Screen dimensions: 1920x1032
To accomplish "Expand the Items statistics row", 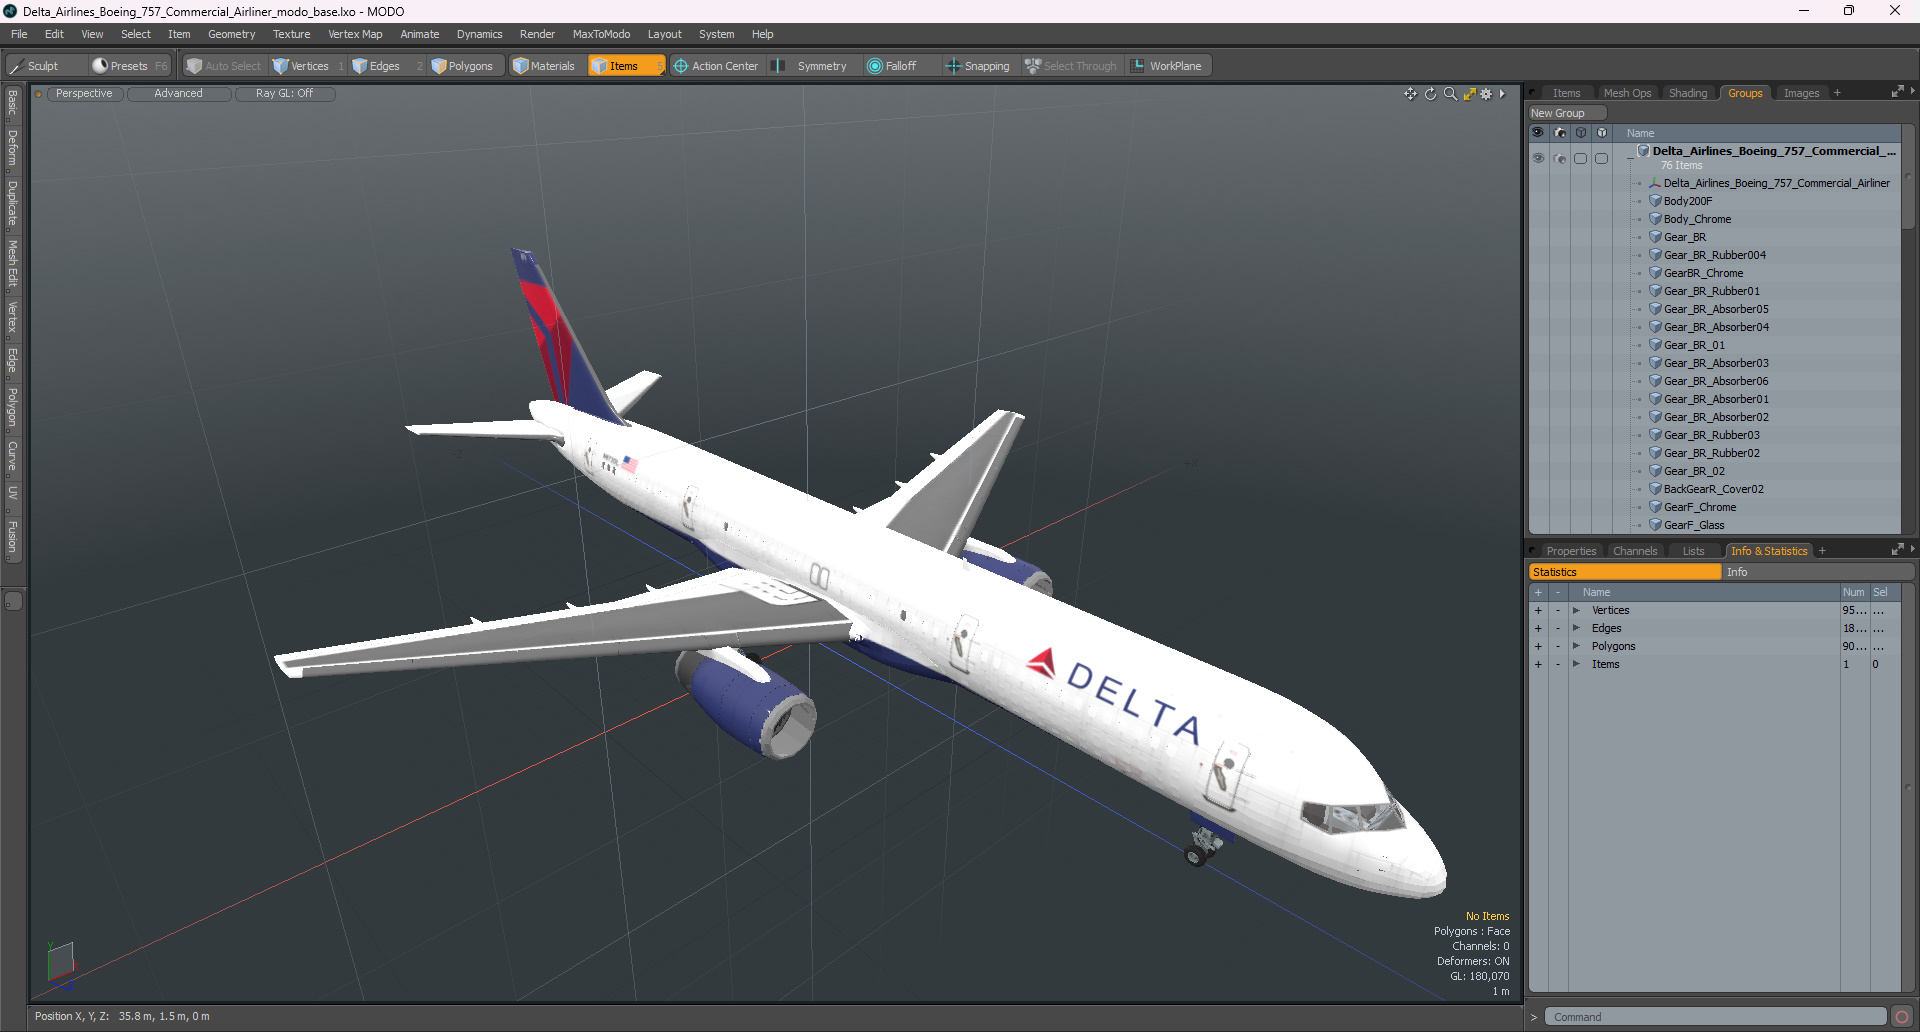I will (1577, 664).
